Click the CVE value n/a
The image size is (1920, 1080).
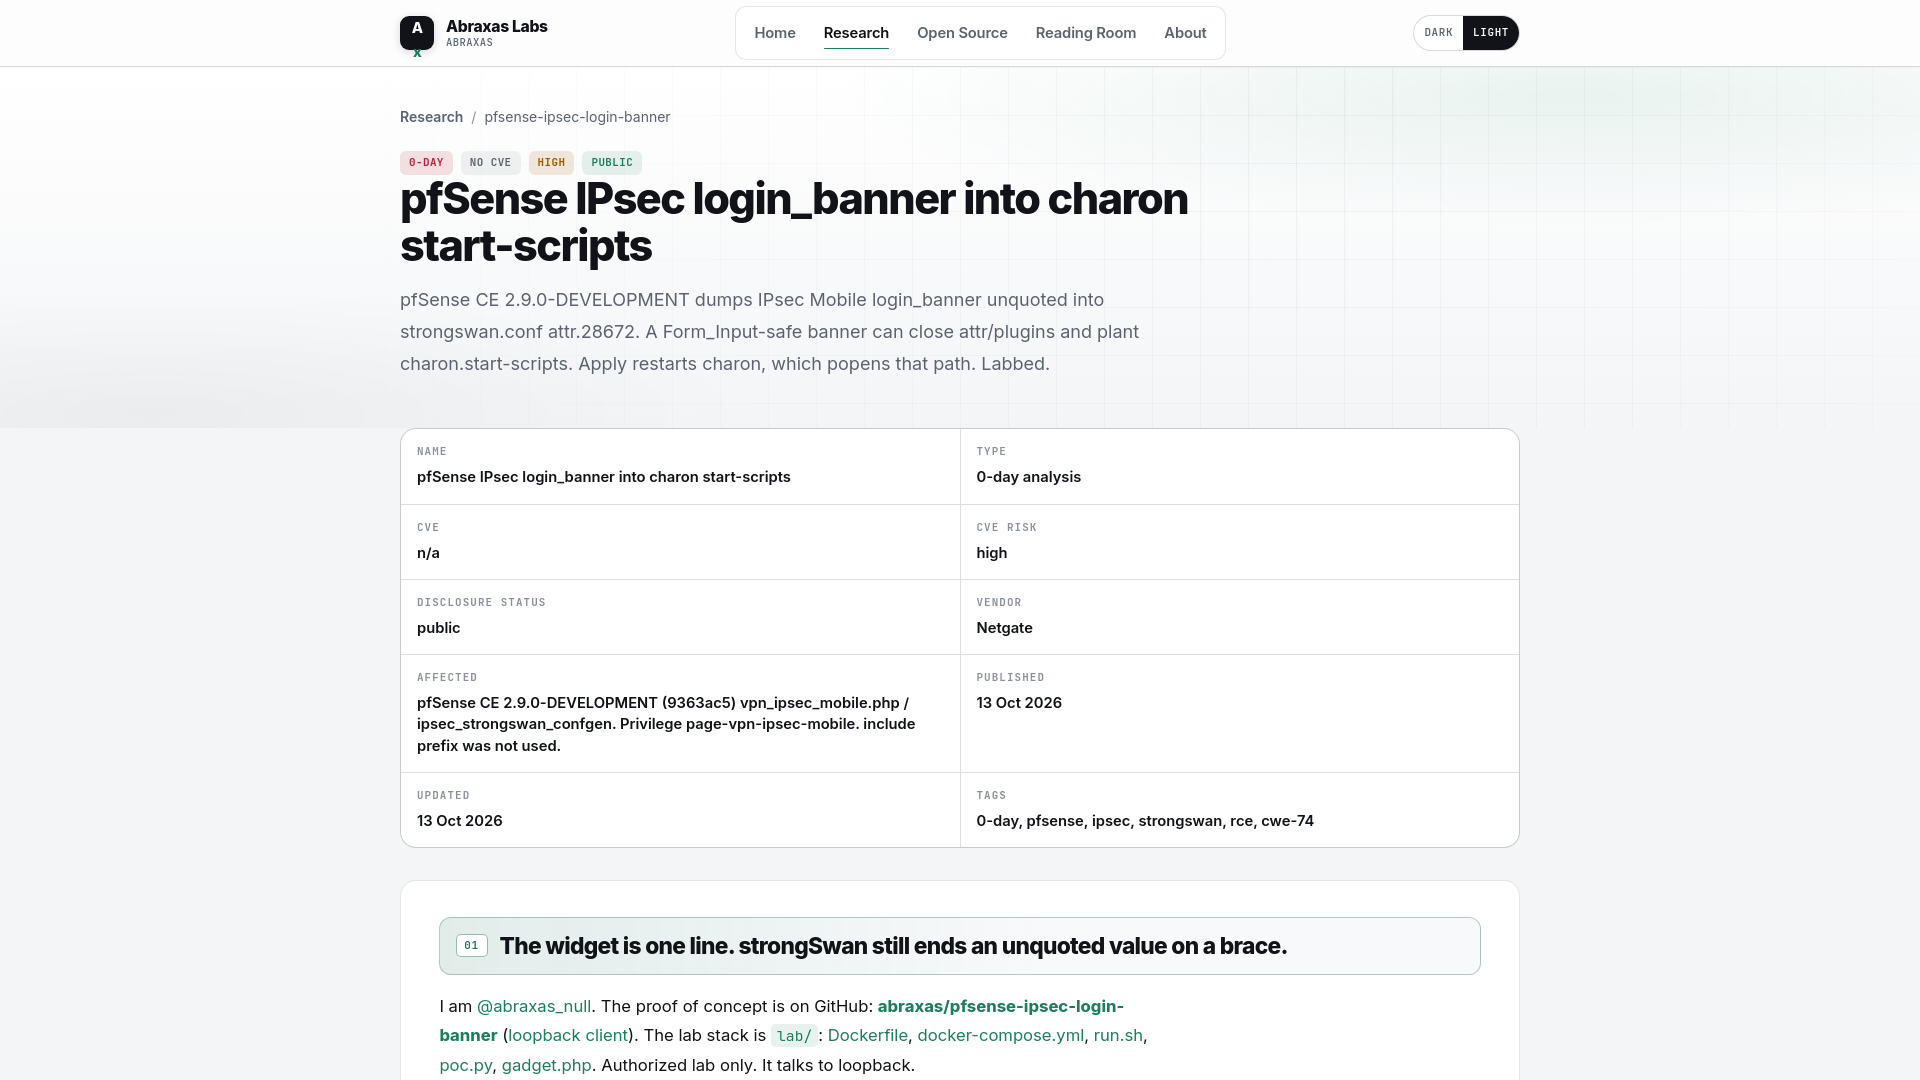[x=428, y=553]
